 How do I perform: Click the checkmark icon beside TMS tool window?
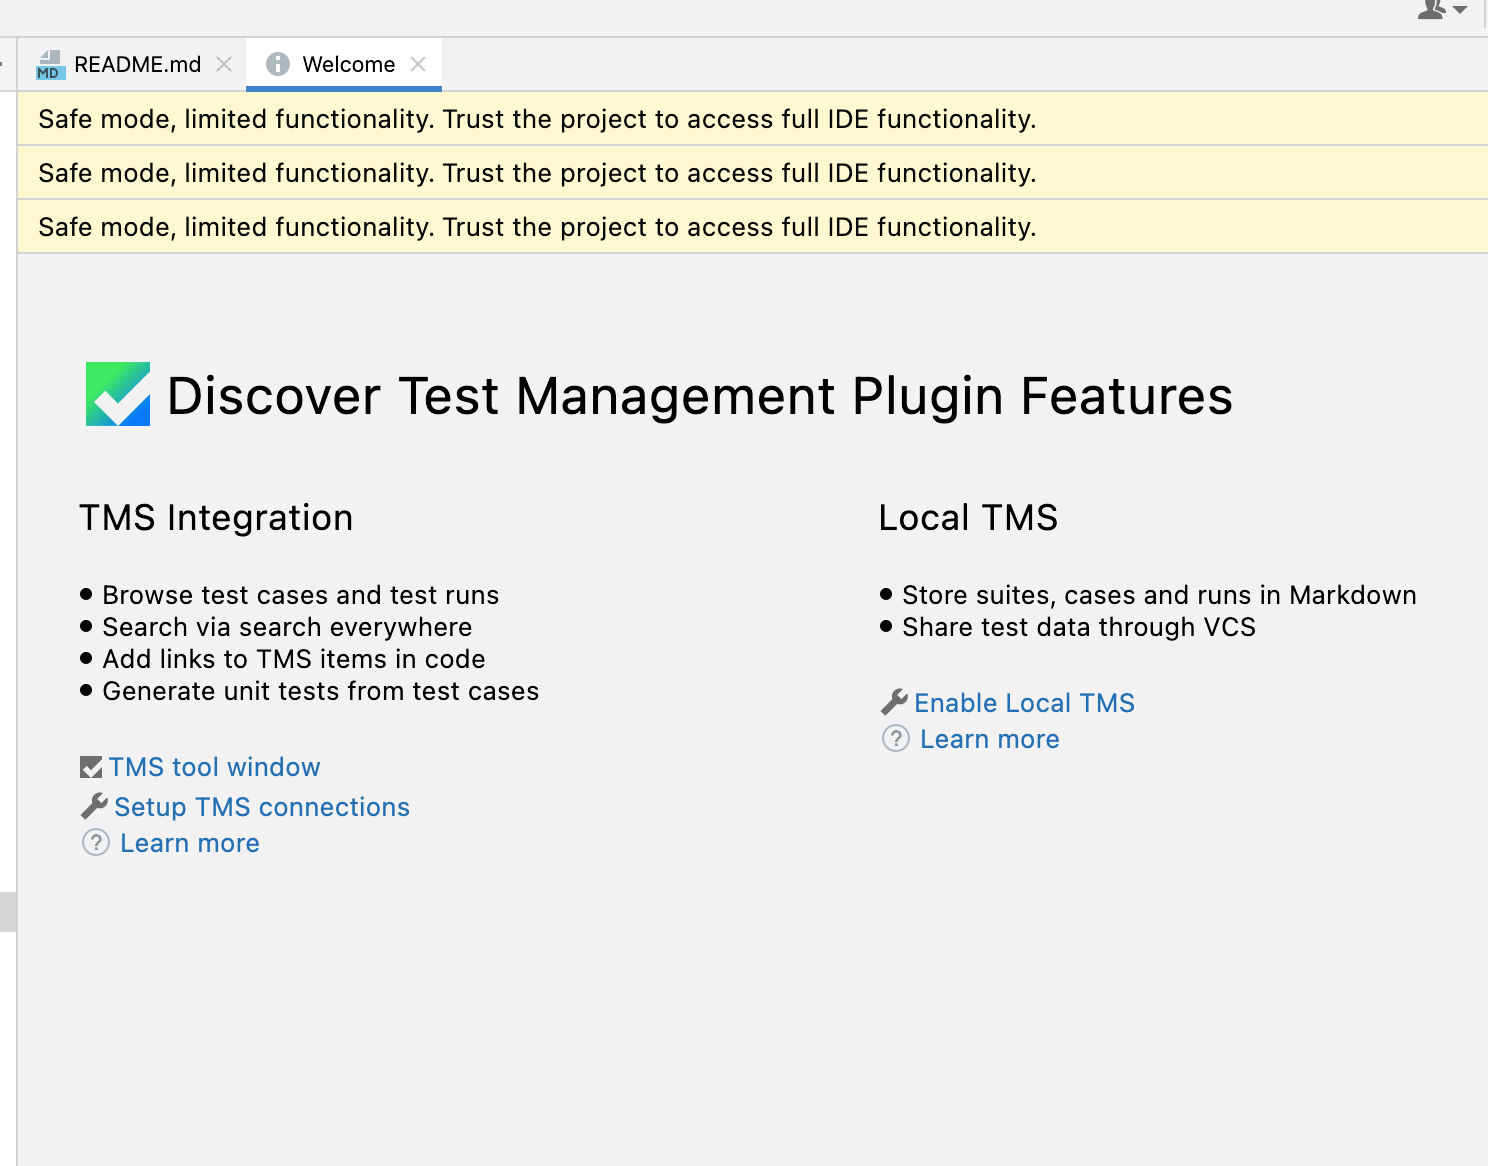click(91, 766)
